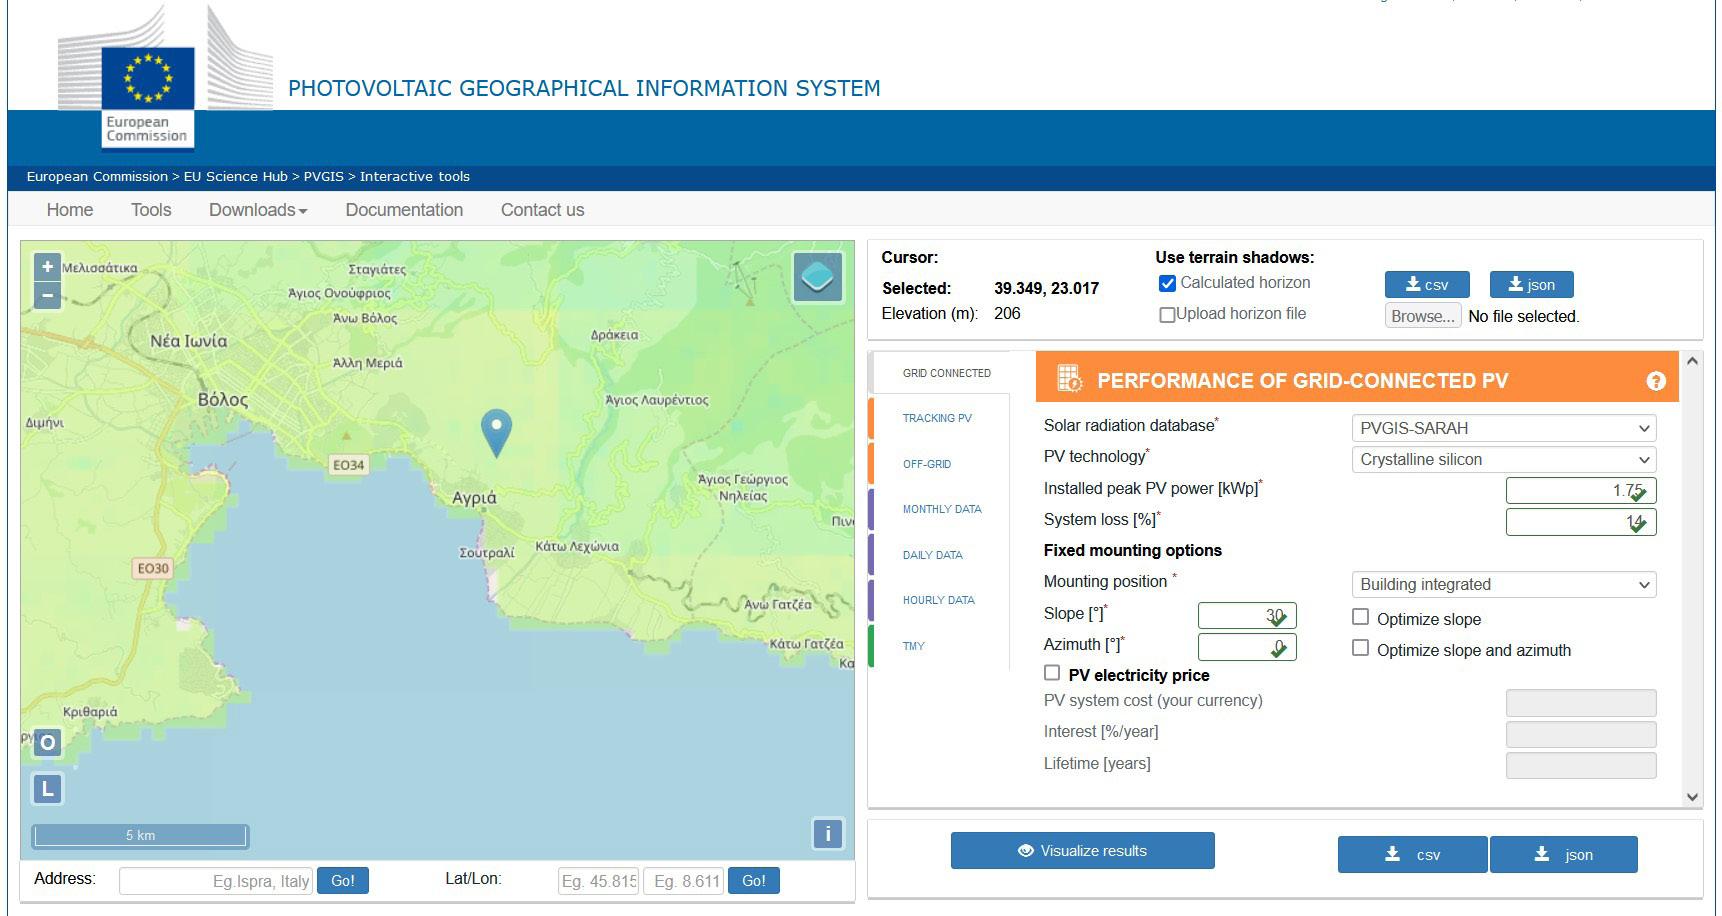Click the map info 'i' icon

click(828, 834)
